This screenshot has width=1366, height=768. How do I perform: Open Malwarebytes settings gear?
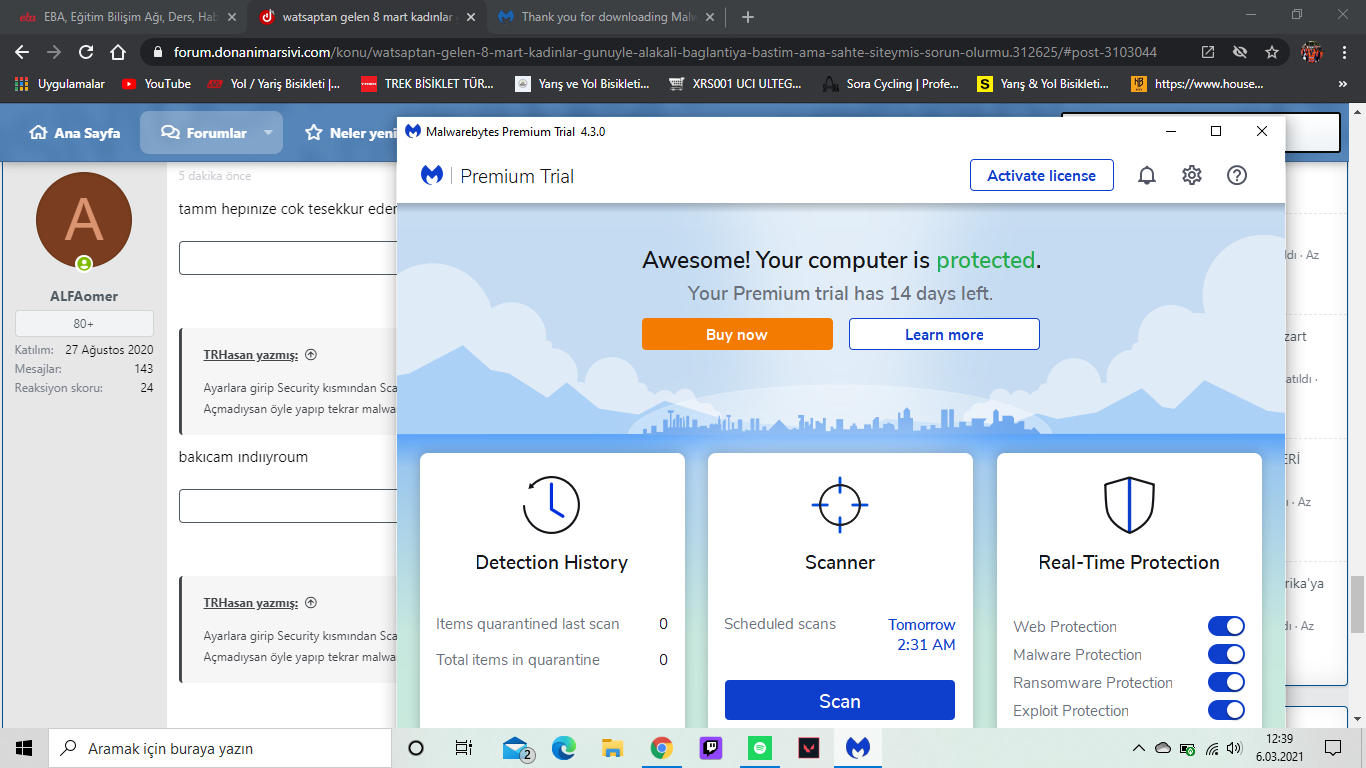[1192, 176]
